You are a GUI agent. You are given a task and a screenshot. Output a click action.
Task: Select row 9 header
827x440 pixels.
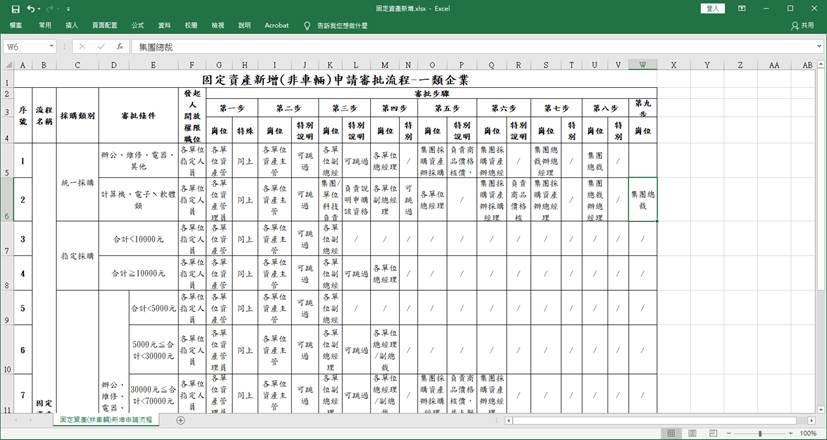[7, 308]
